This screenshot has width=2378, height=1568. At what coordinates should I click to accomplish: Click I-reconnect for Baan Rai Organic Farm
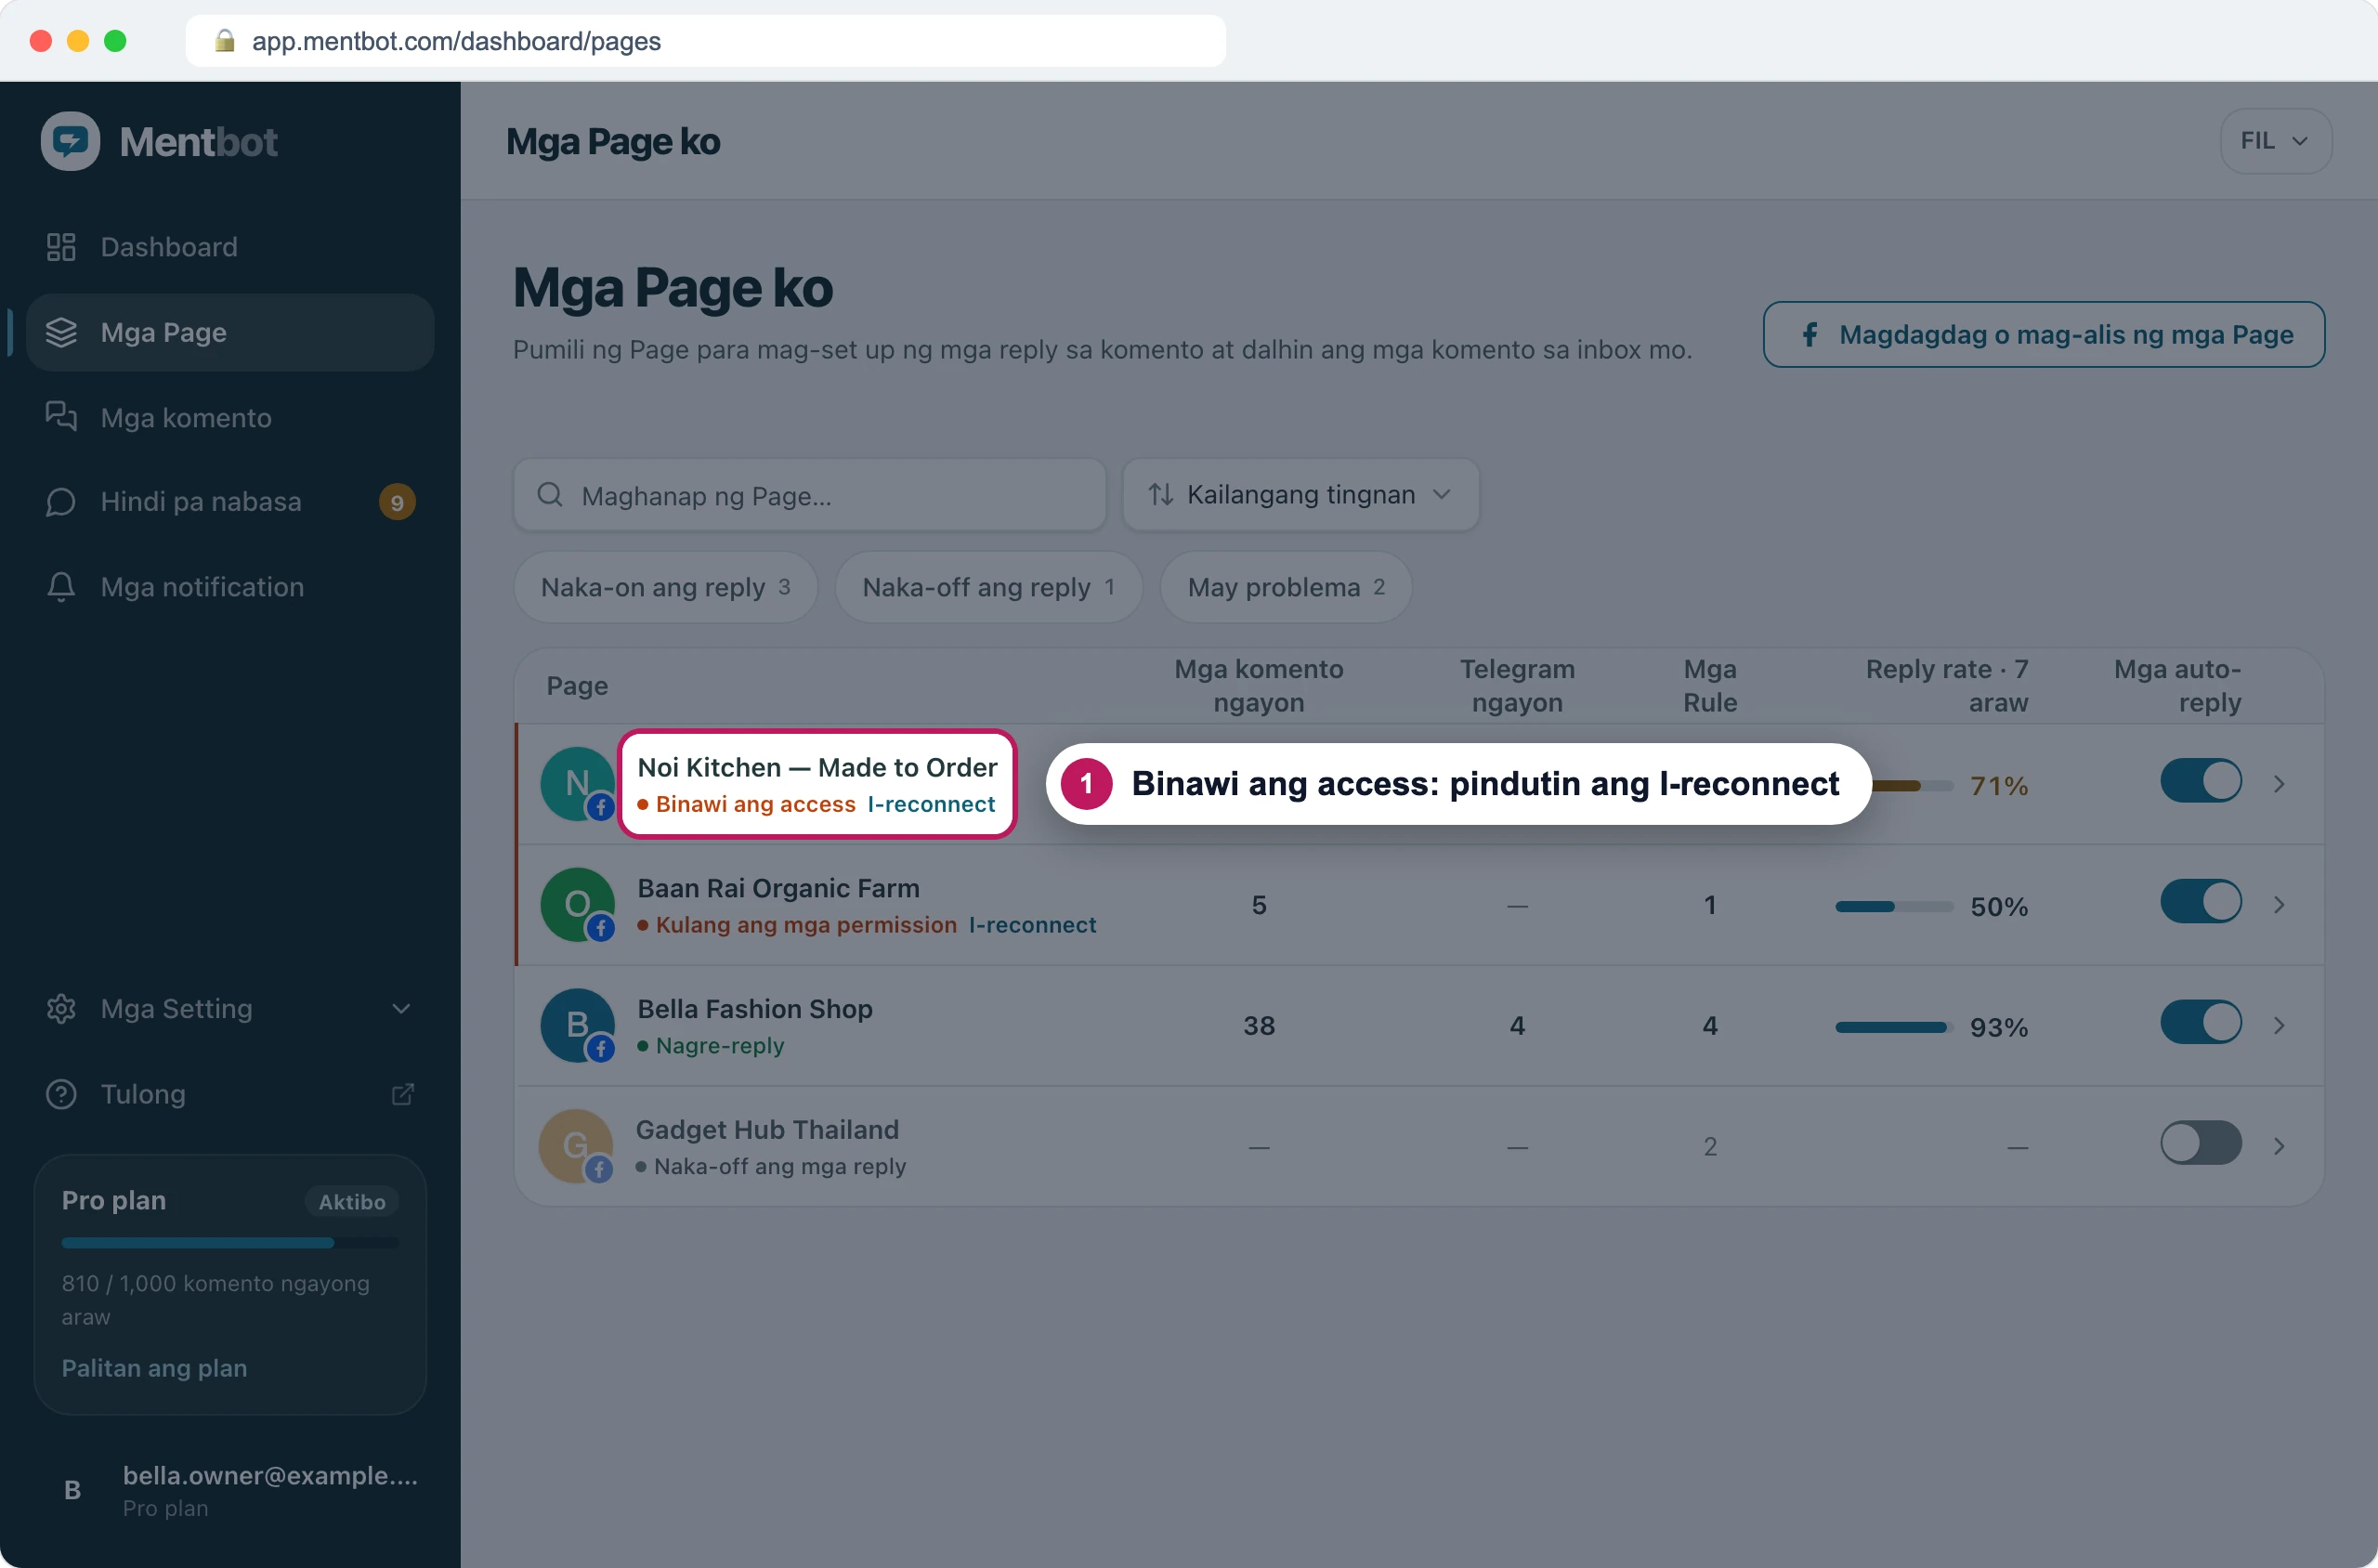pyautogui.click(x=1032, y=925)
